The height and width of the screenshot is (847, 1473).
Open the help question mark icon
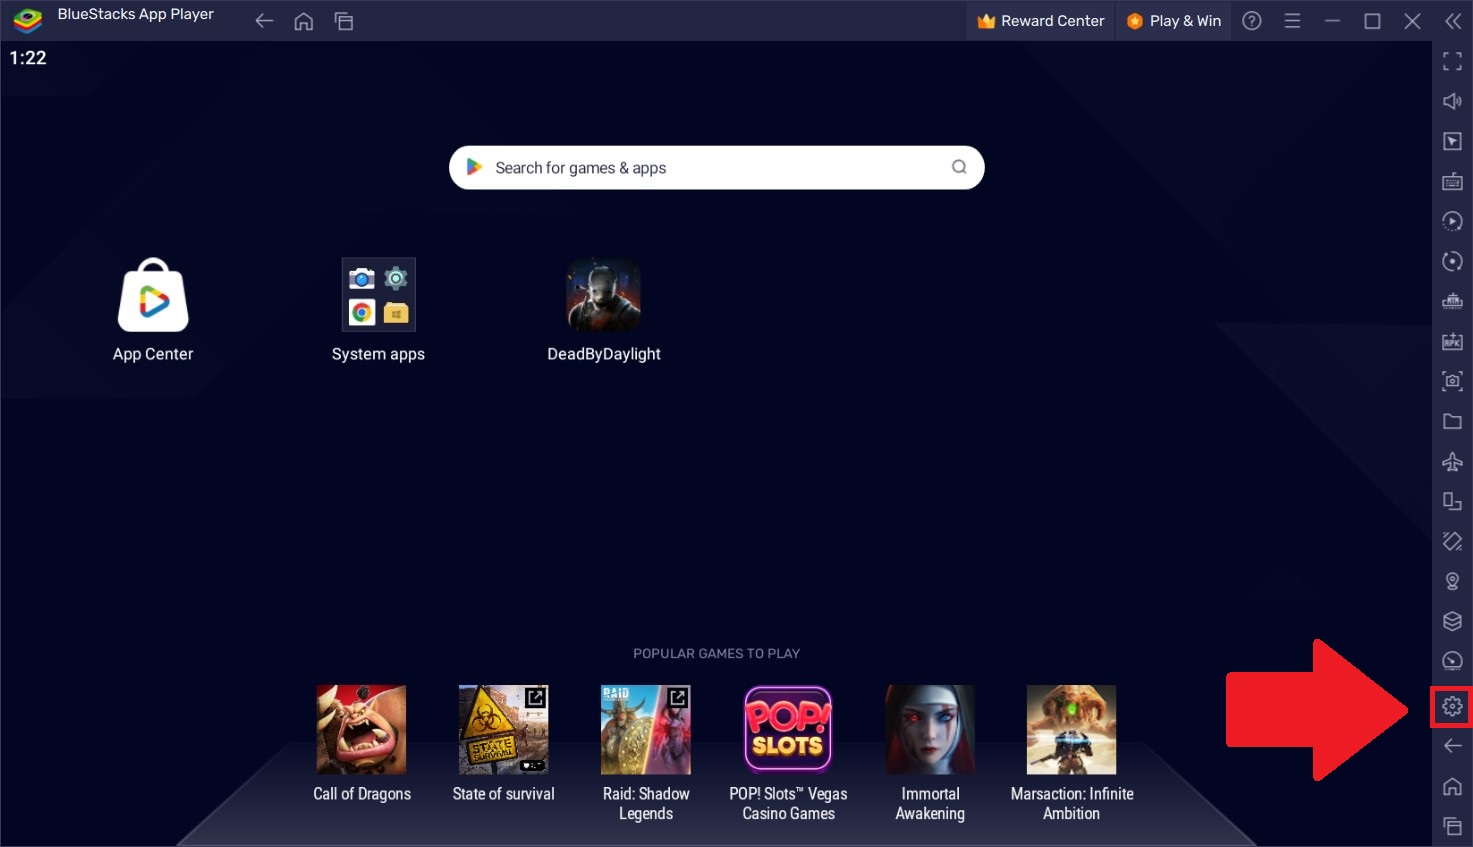(1252, 21)
